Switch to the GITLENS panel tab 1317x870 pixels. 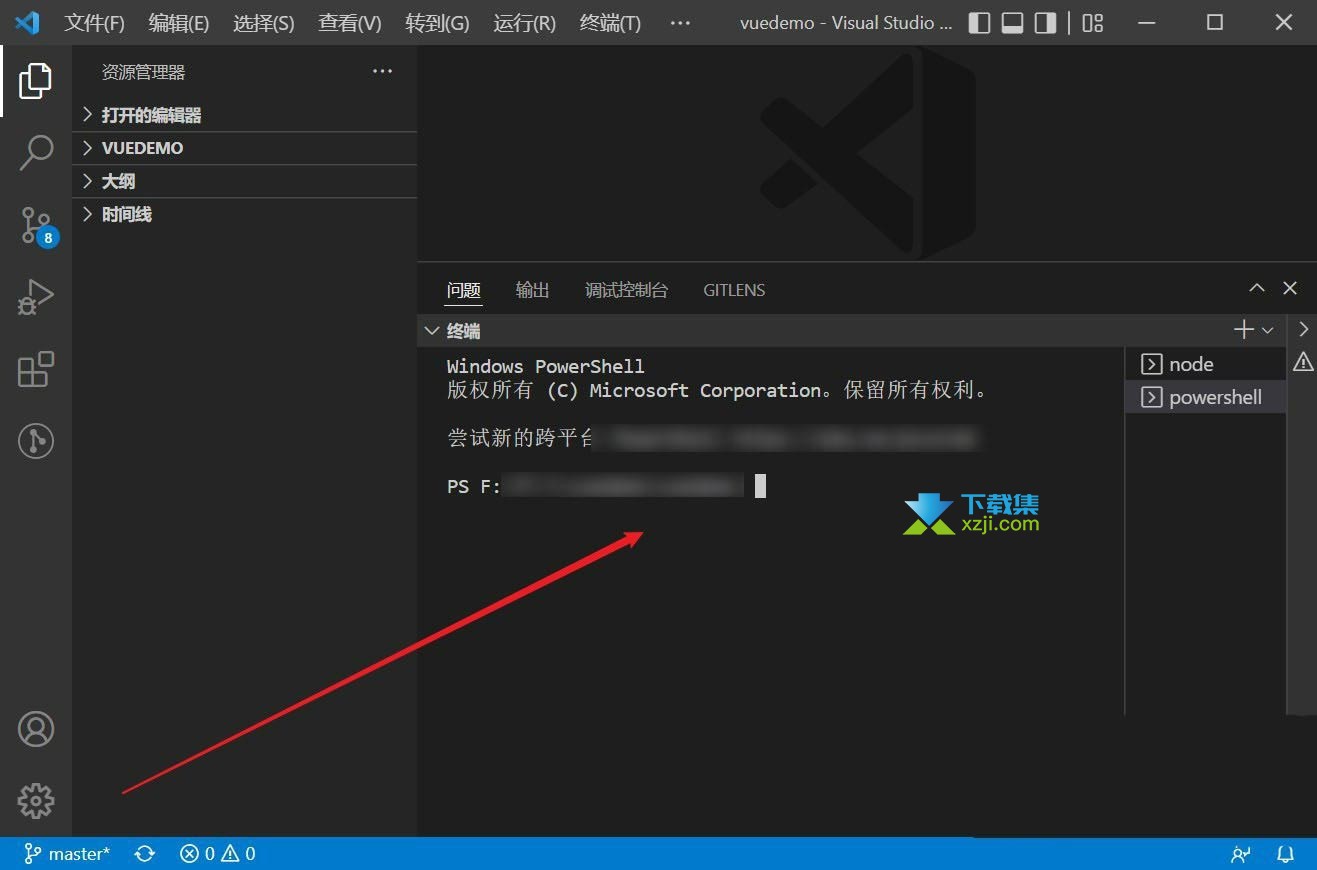pyautogui.click(x=734, y=290)
